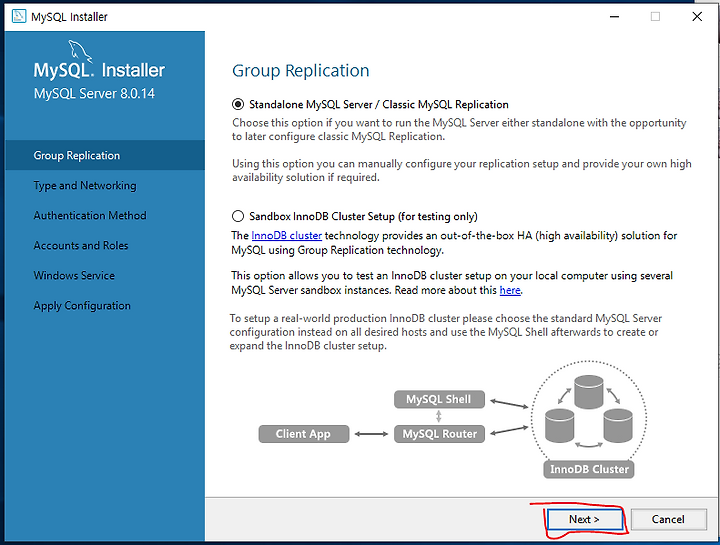Screen dimensions: 720x545
Task: Click the MySQL dolphin logo
Action: tap(80, 51)
